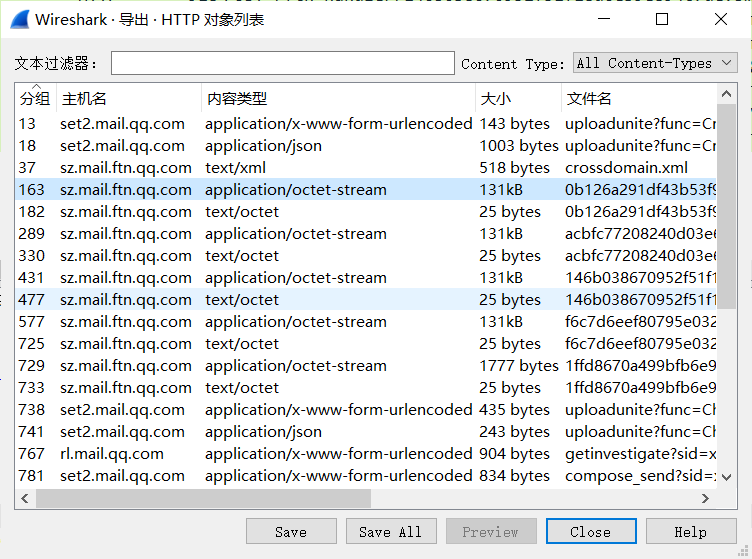Viewport: 752px width, 559px height.
Task: Select packet 37 crossdomain.xml row
Action: click(366, 168)
